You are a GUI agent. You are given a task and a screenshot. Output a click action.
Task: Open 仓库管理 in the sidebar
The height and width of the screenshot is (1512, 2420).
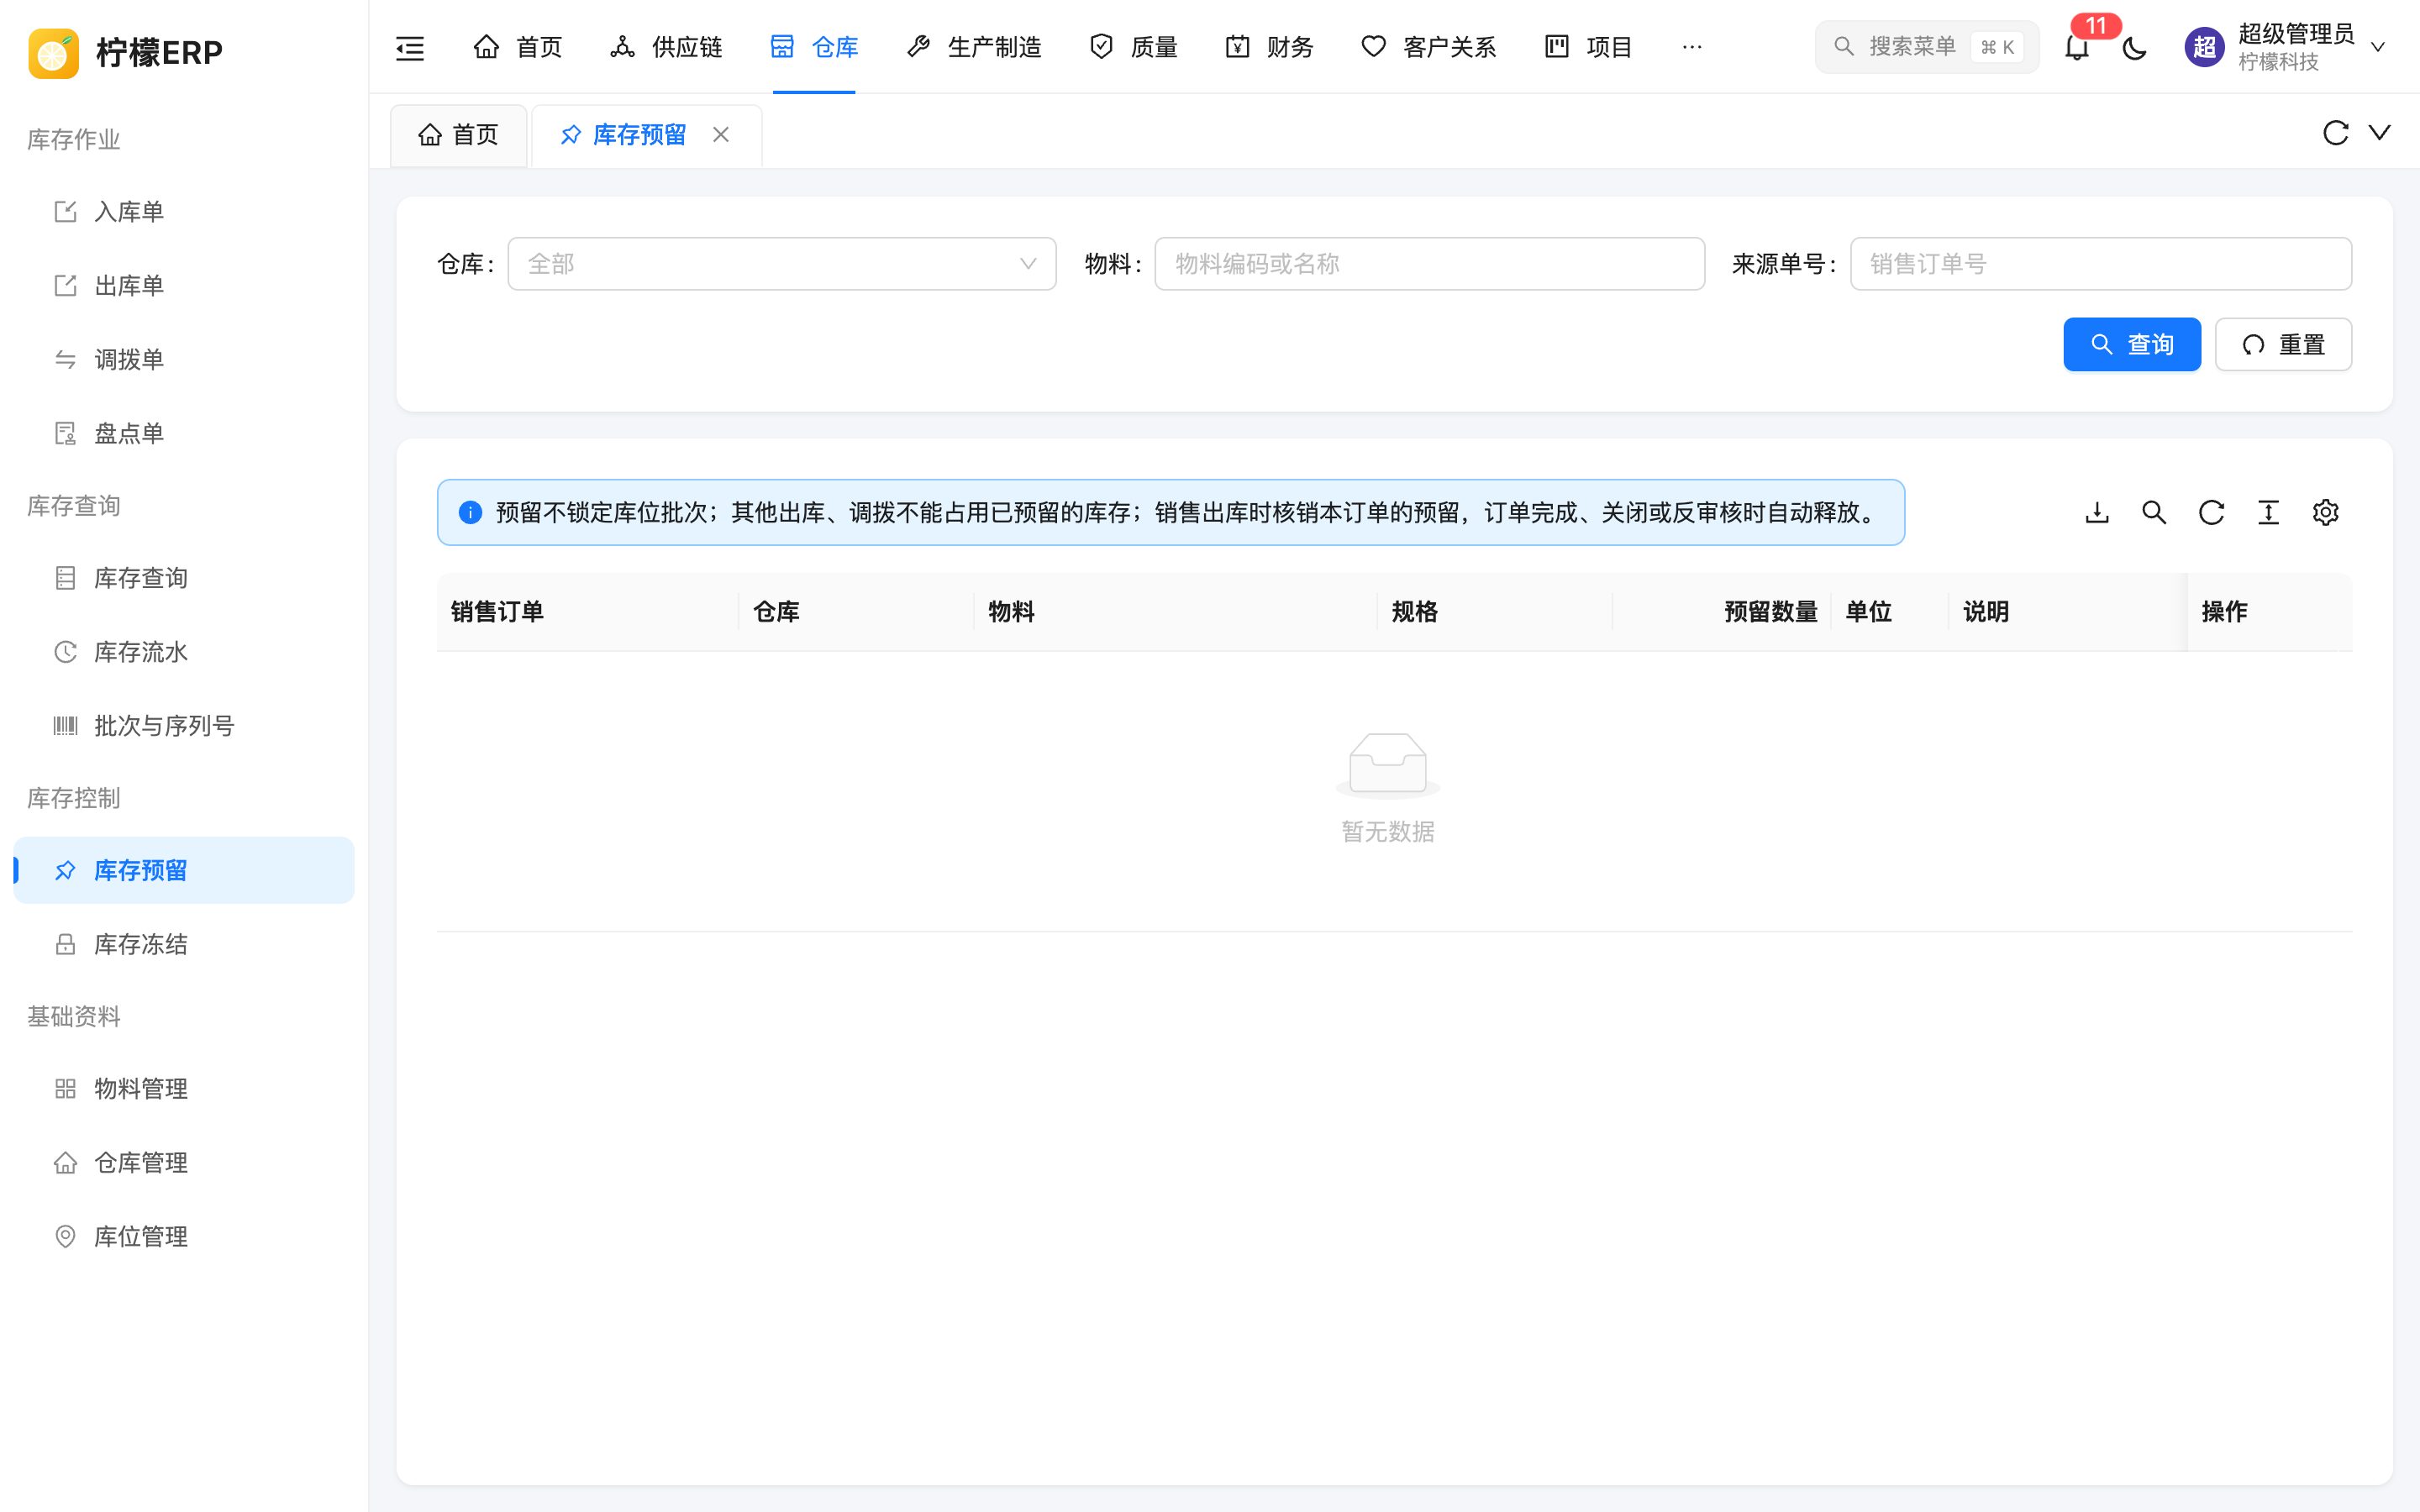[184, 1162]
